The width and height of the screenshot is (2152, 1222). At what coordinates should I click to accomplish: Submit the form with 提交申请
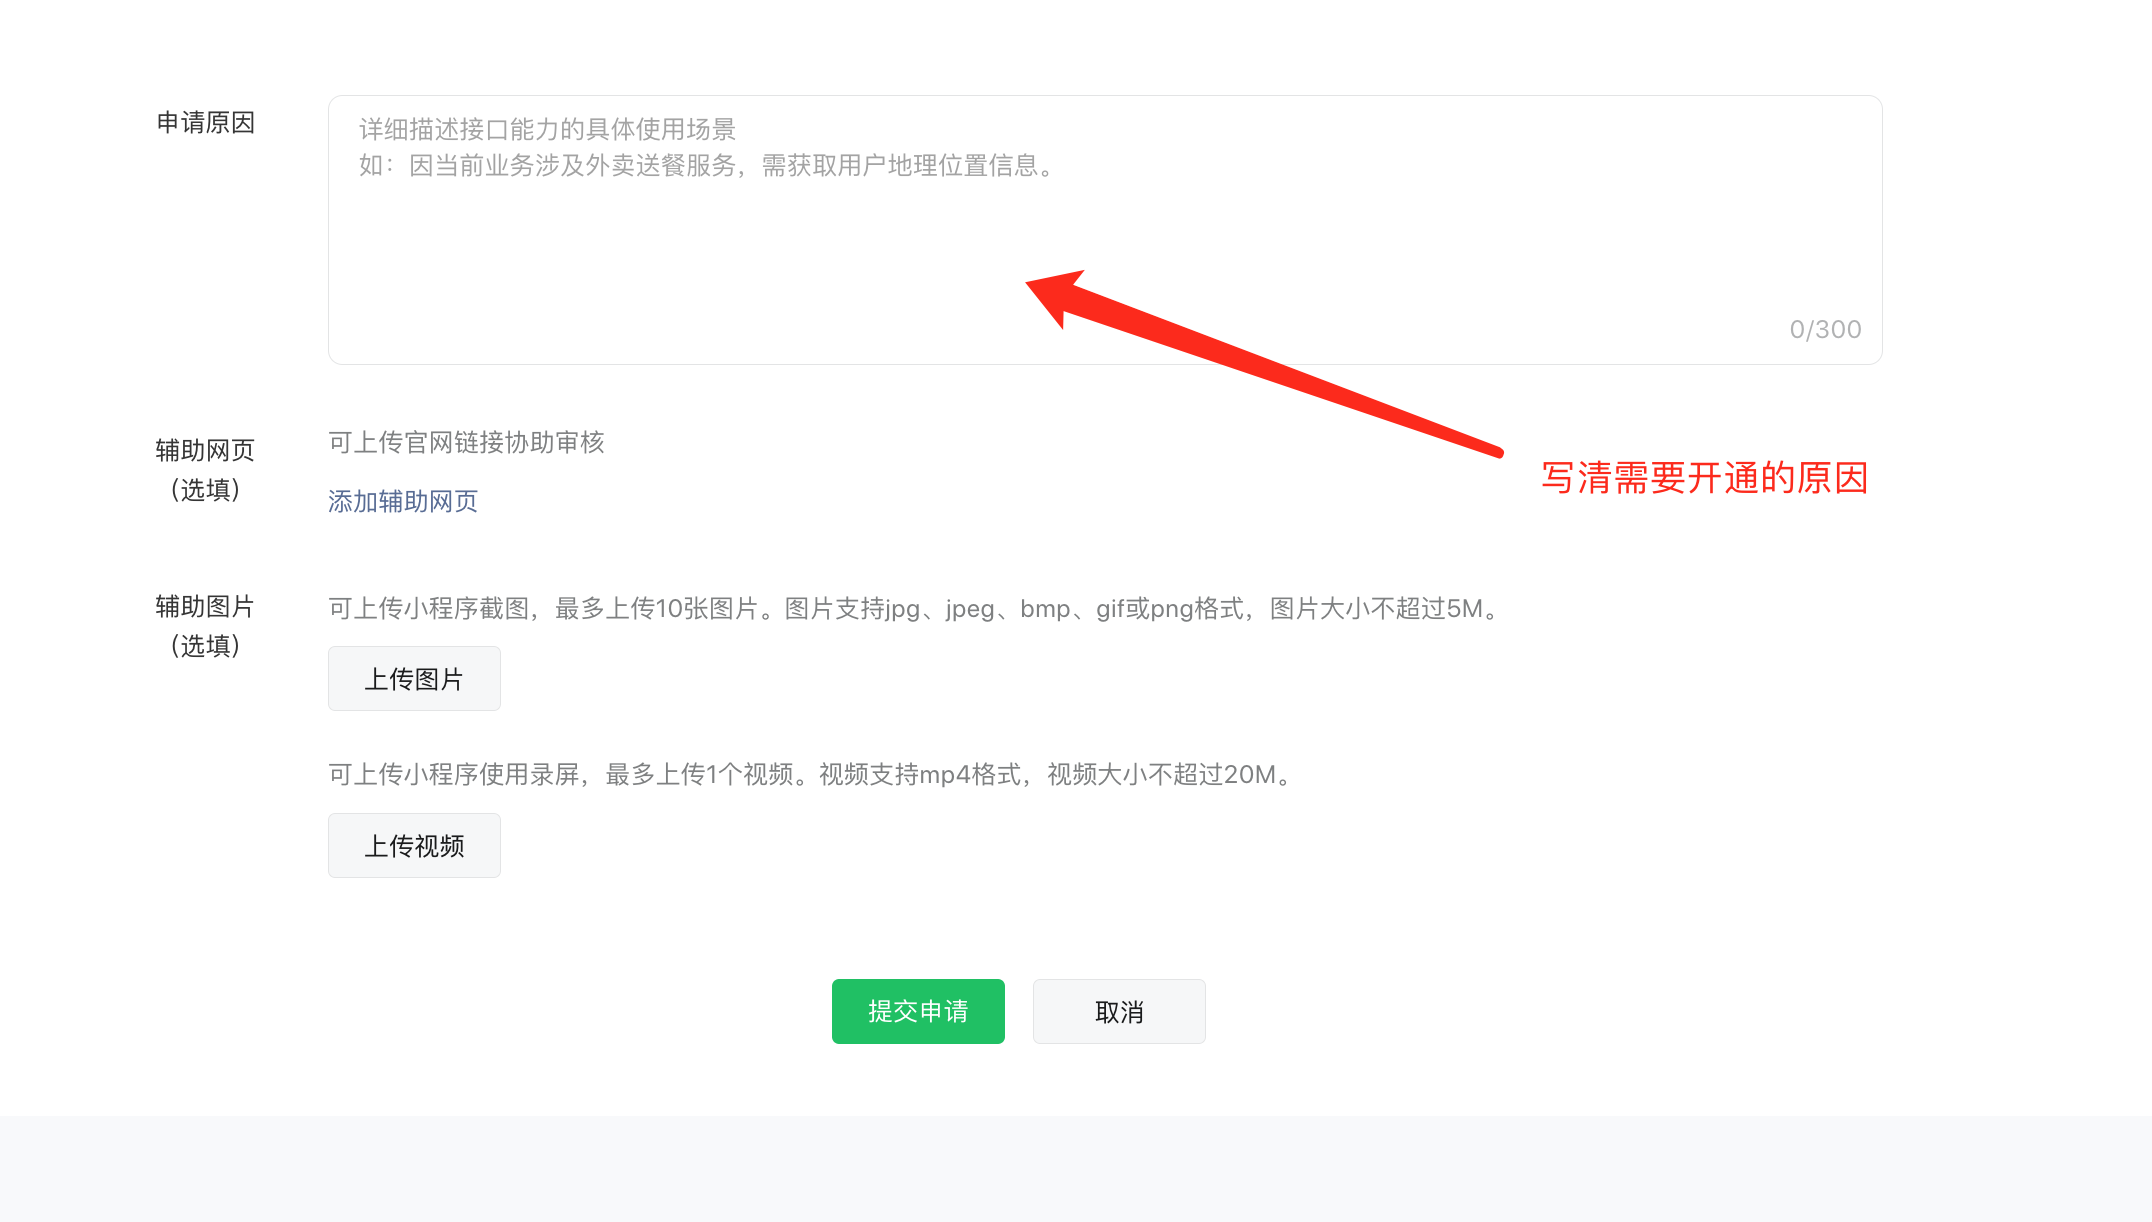pyautogui.click(x=918, y=1011)
